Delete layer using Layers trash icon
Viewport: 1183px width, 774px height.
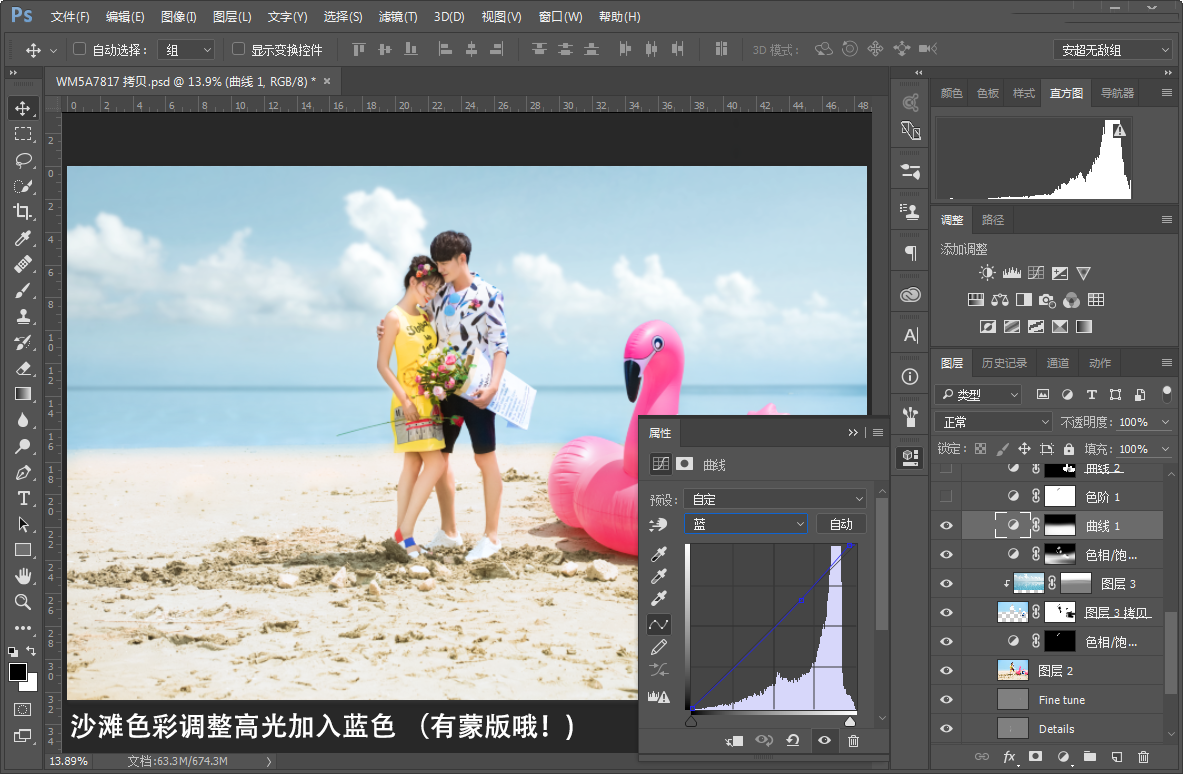1144,757
